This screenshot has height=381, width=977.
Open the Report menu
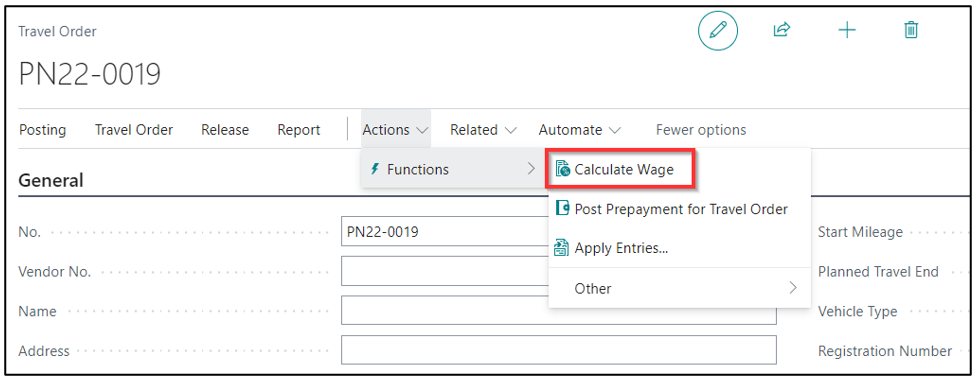tap(299, 130)
